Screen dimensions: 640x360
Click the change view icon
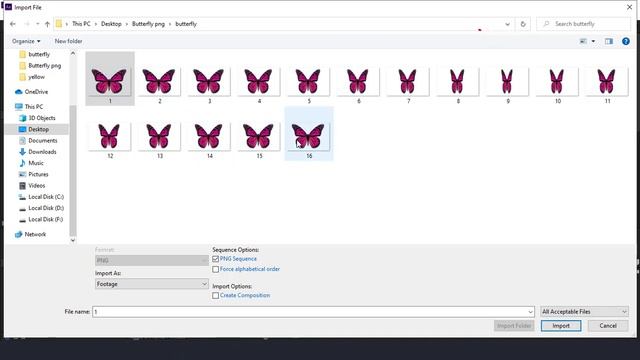pos(583,41)
